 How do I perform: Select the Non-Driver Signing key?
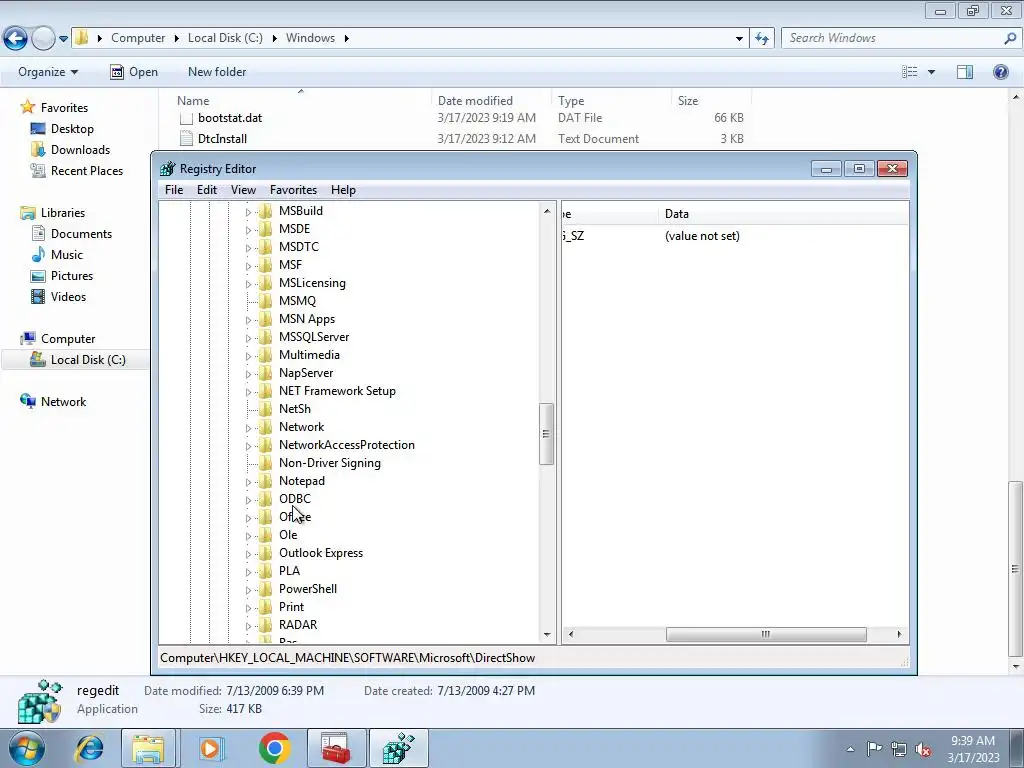(x=330, y=463)
